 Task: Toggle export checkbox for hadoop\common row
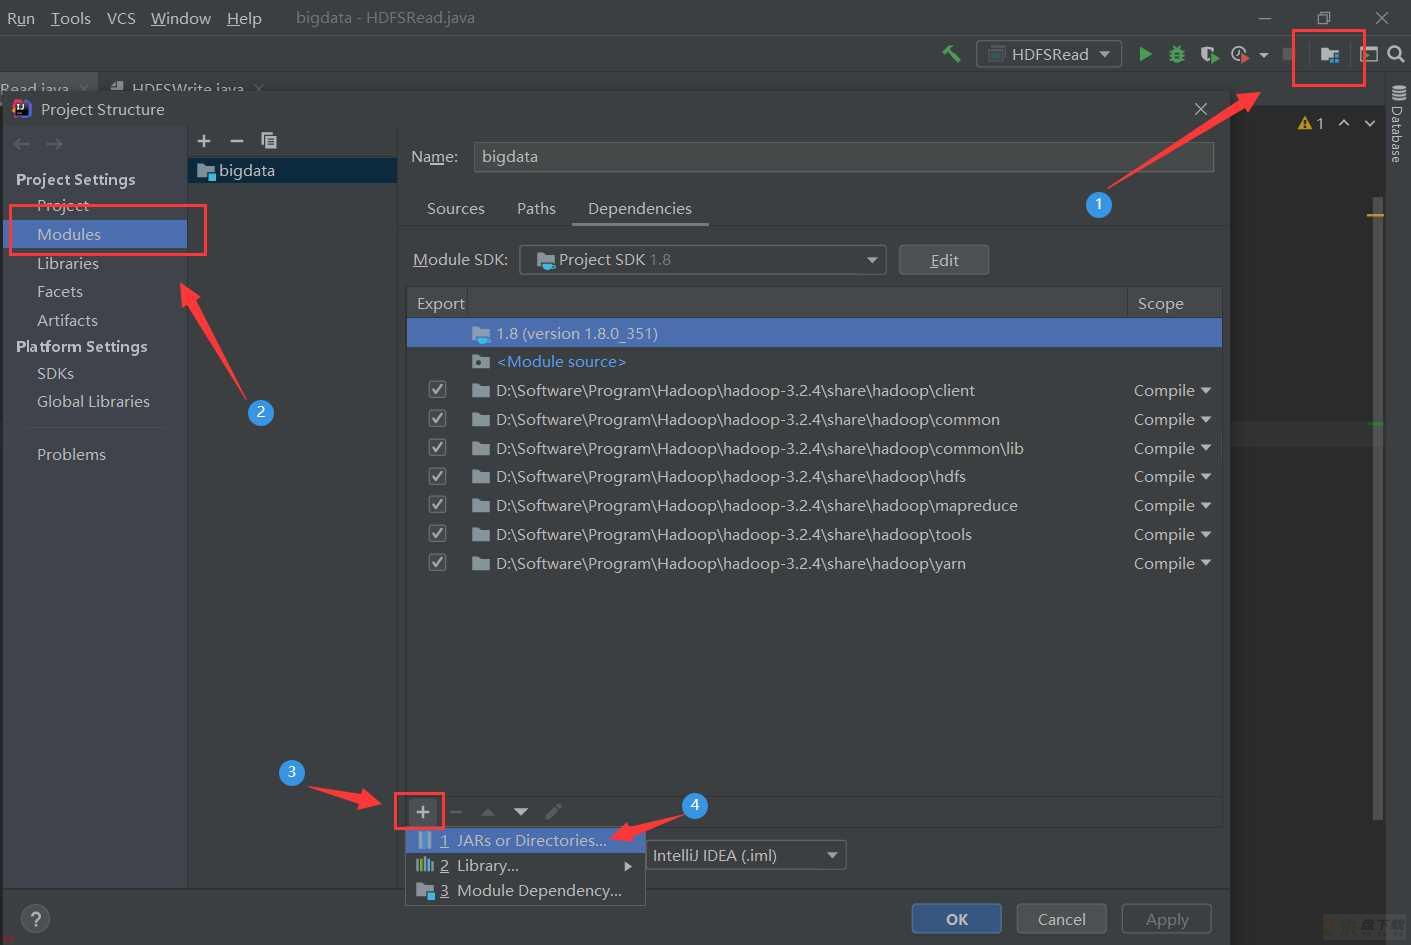437,419
